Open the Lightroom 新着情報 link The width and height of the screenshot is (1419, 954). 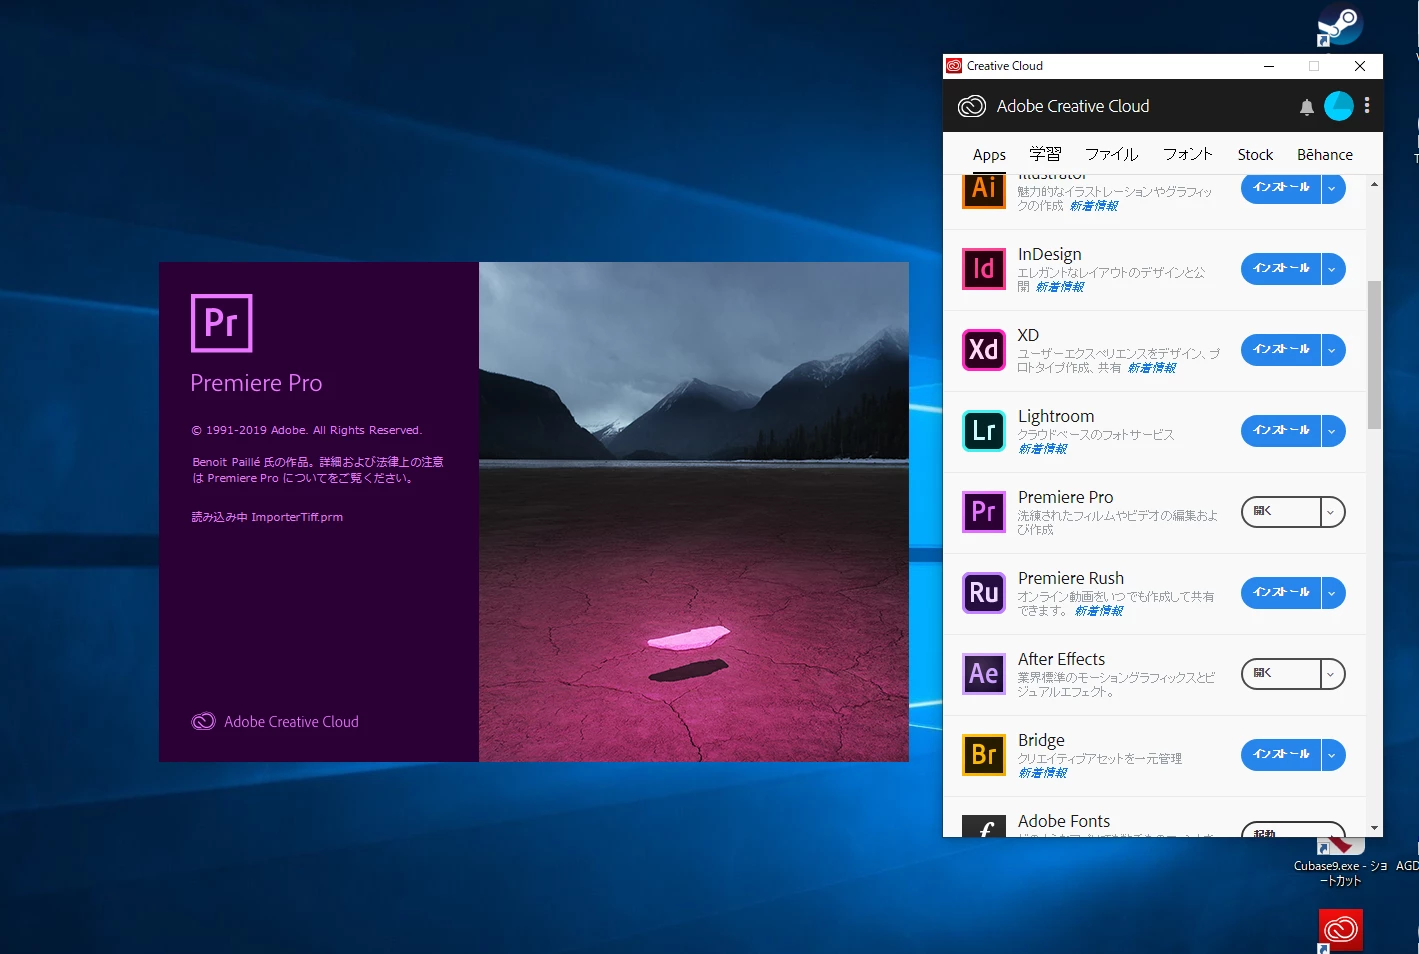(1043, 449)
